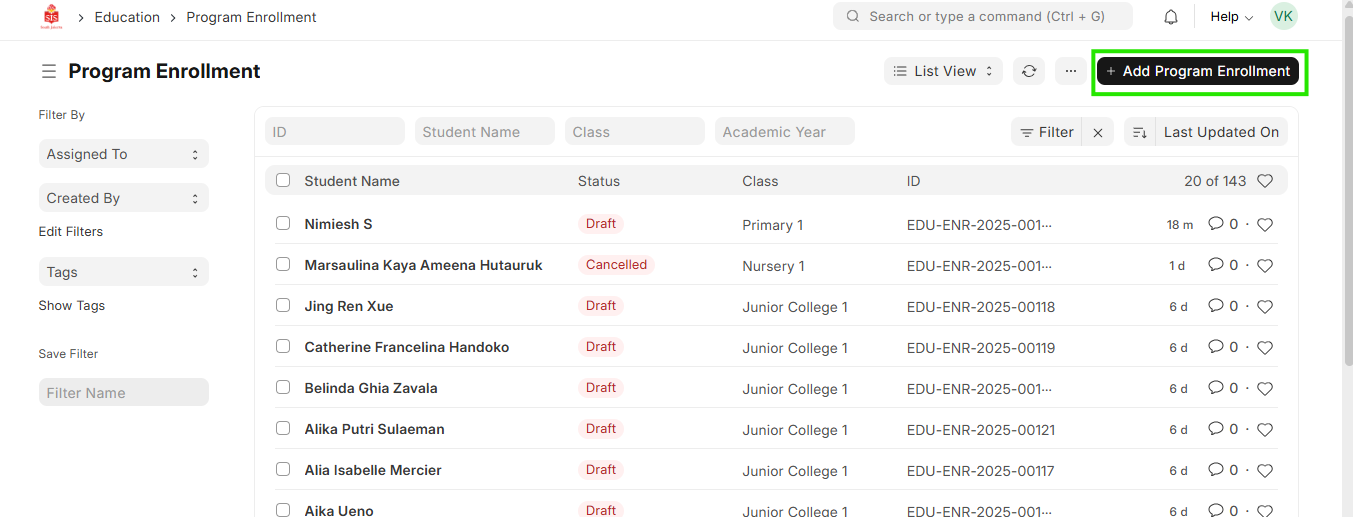Open the three-dots more options menu
The image size is (1353, 517).
(1070, 71)
